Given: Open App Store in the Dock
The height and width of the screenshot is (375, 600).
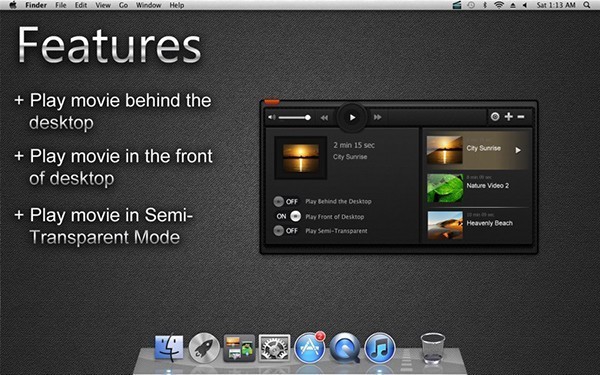Looking at the screenshot, I should pyautogui.click(x=309, y=347).
